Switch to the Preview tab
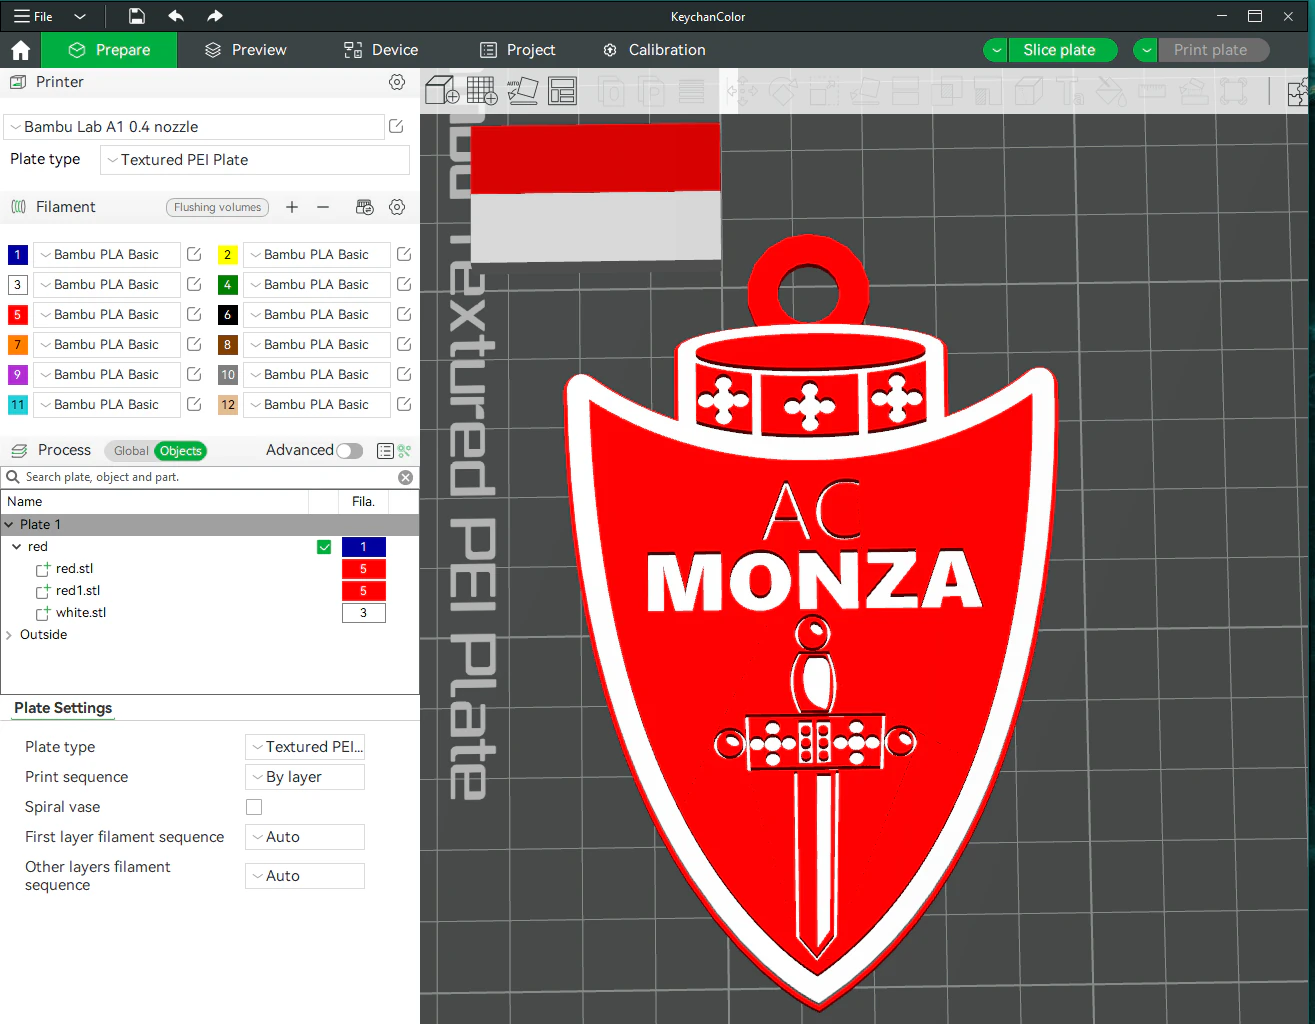The image size is (1315, 1024). click(246, 50)
